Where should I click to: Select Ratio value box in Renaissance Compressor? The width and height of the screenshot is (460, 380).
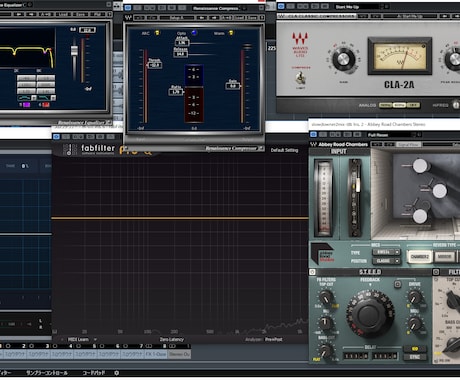(176, 92)
